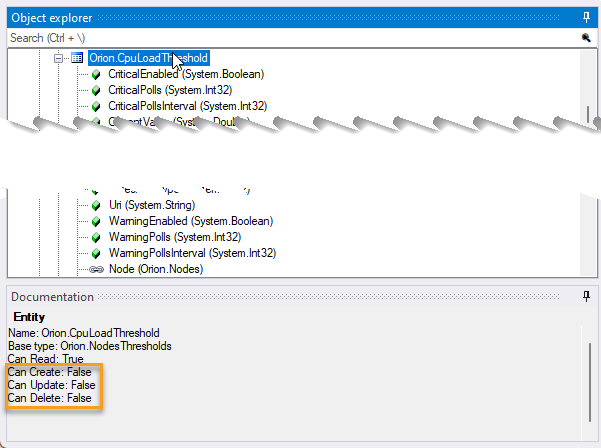Click the green icon beside CriticalEnabled
Image resolution: width=601 pixels, height=448 pixels.
pos(96,74)
